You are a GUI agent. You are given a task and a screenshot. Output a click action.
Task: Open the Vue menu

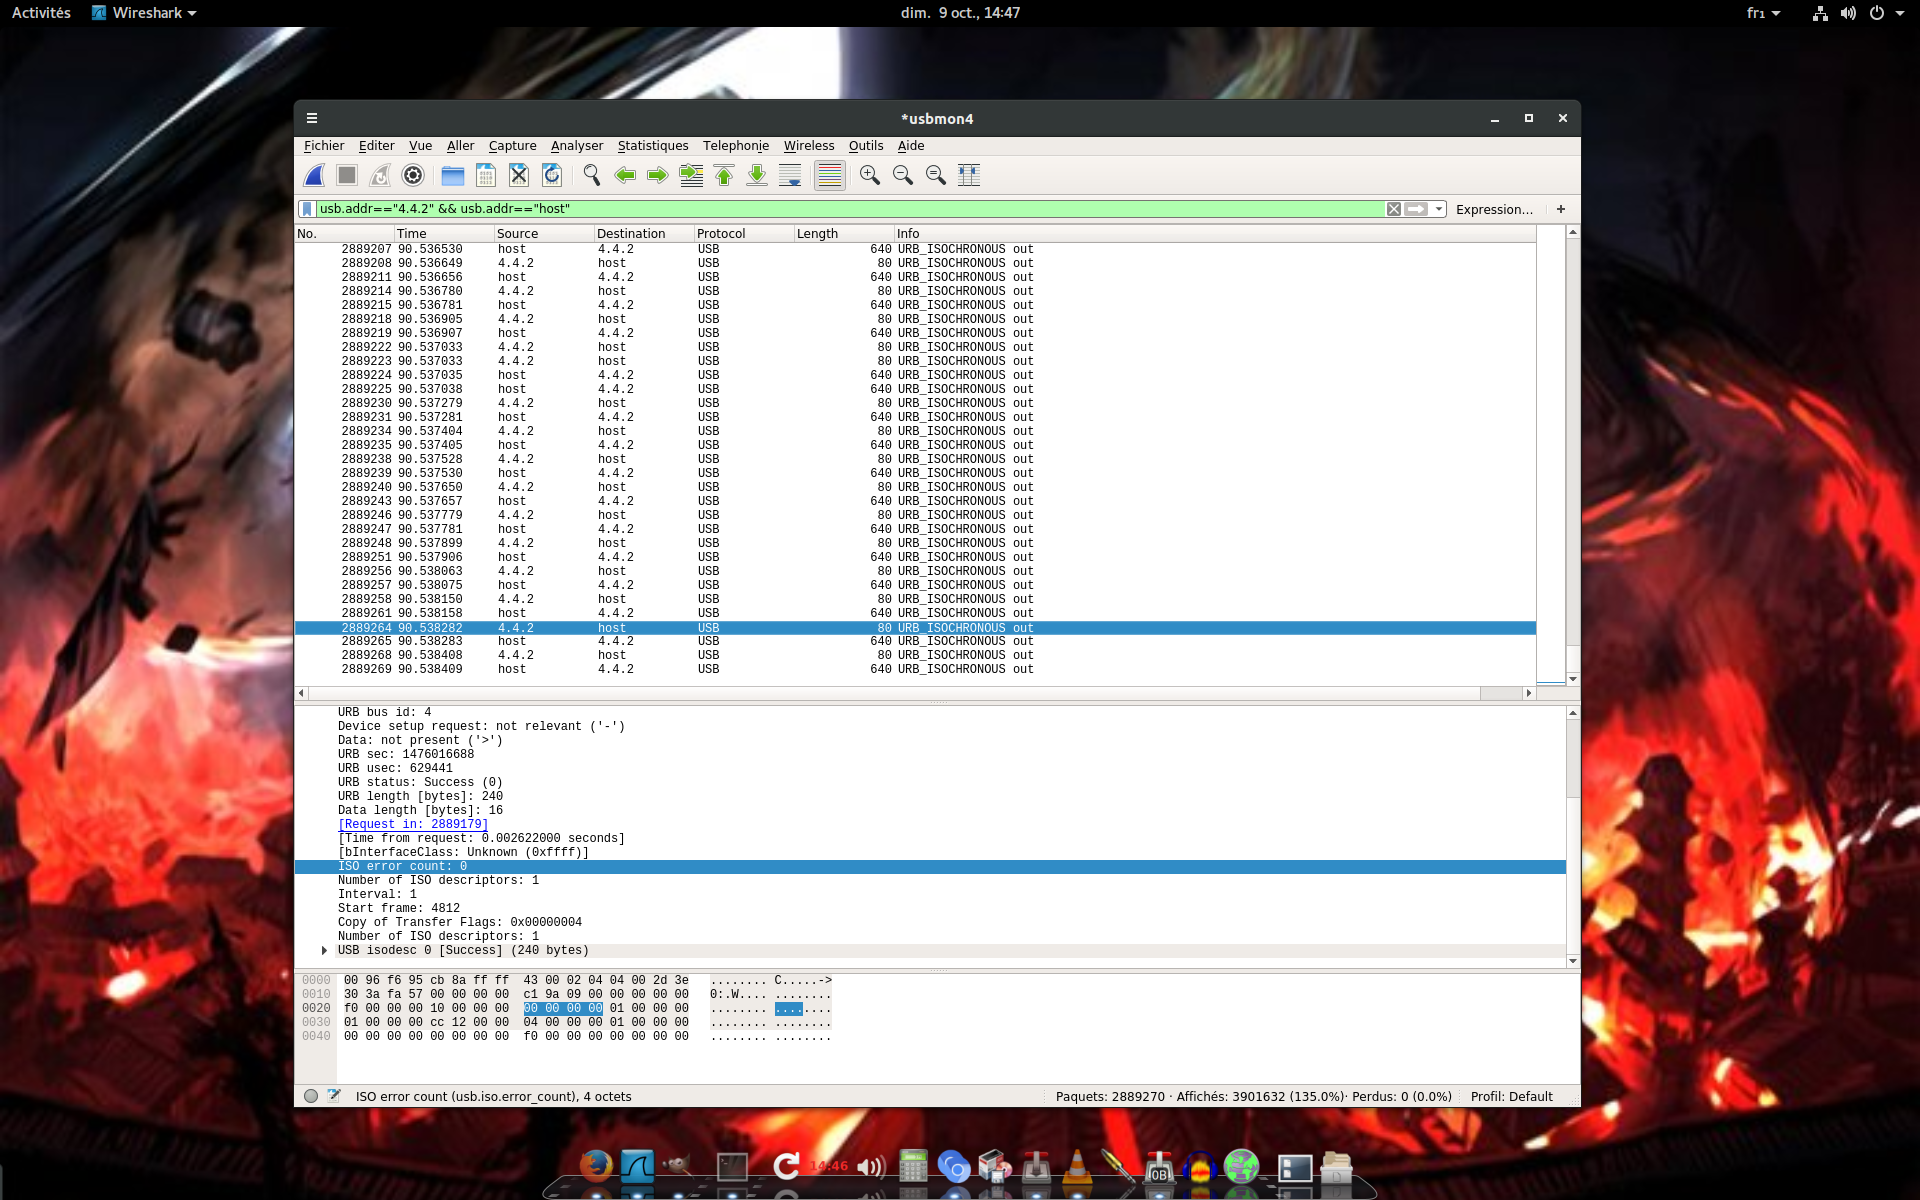click(420, 146)
